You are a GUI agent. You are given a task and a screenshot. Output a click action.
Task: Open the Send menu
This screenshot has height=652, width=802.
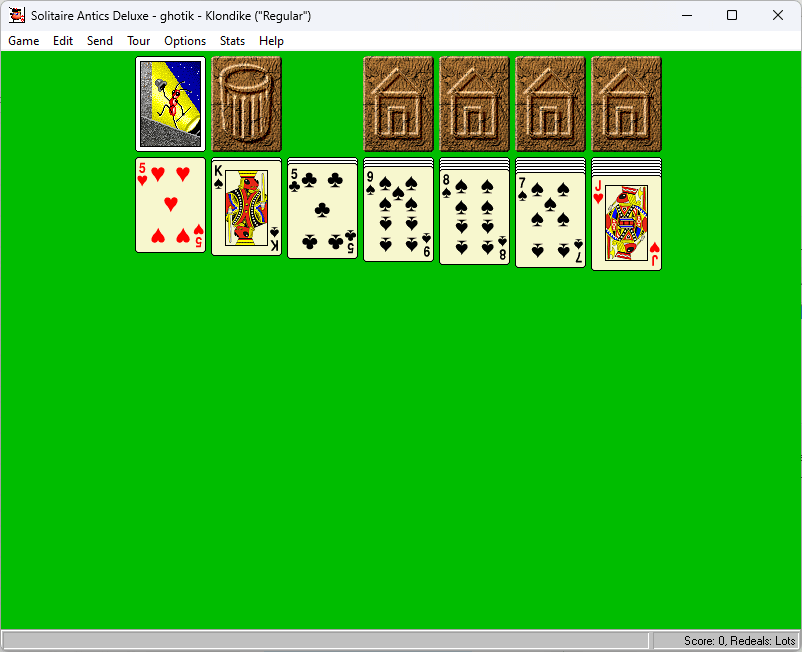click(100, 41)
